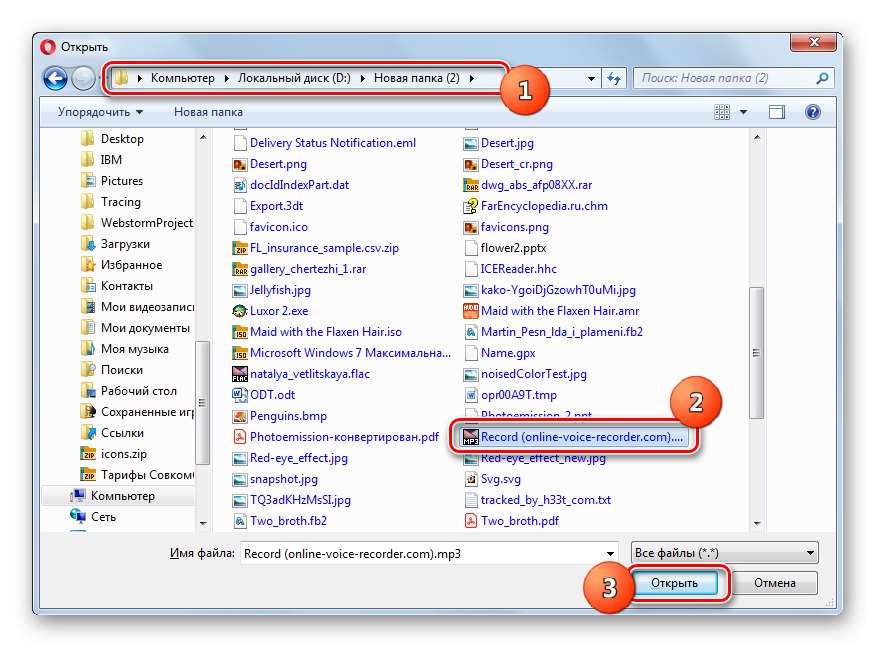Click the file list vertical scrollbar thumb

[756, 352]
